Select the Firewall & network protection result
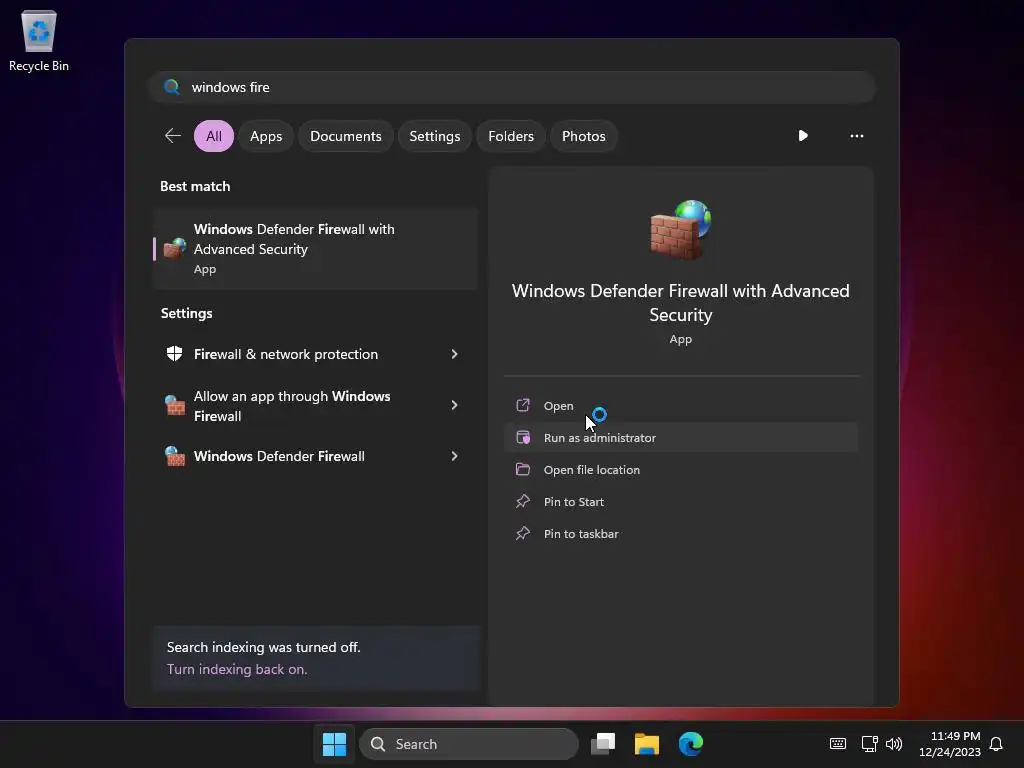This screenshot has height=768, width=1024. (316, 354)
